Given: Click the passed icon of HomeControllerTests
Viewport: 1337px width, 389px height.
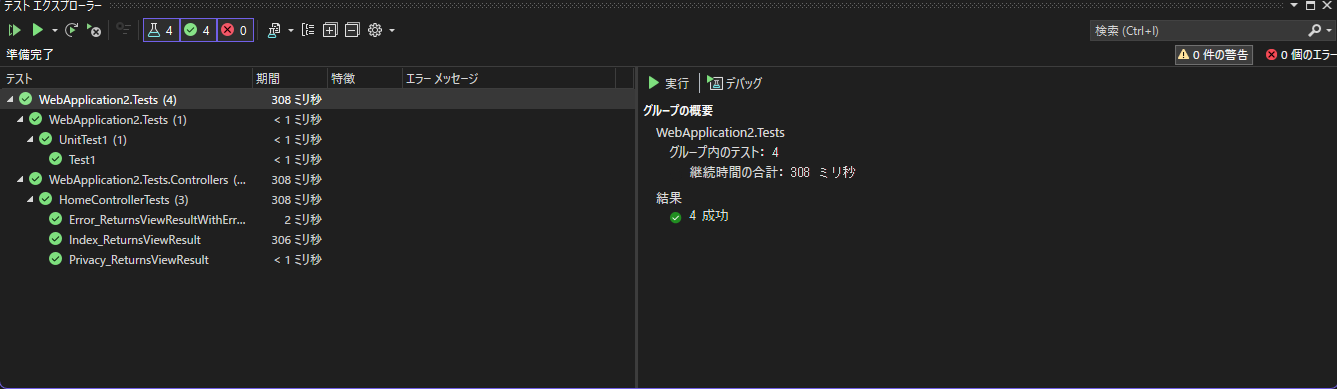Looking at the screenshot, I should 46,199.
